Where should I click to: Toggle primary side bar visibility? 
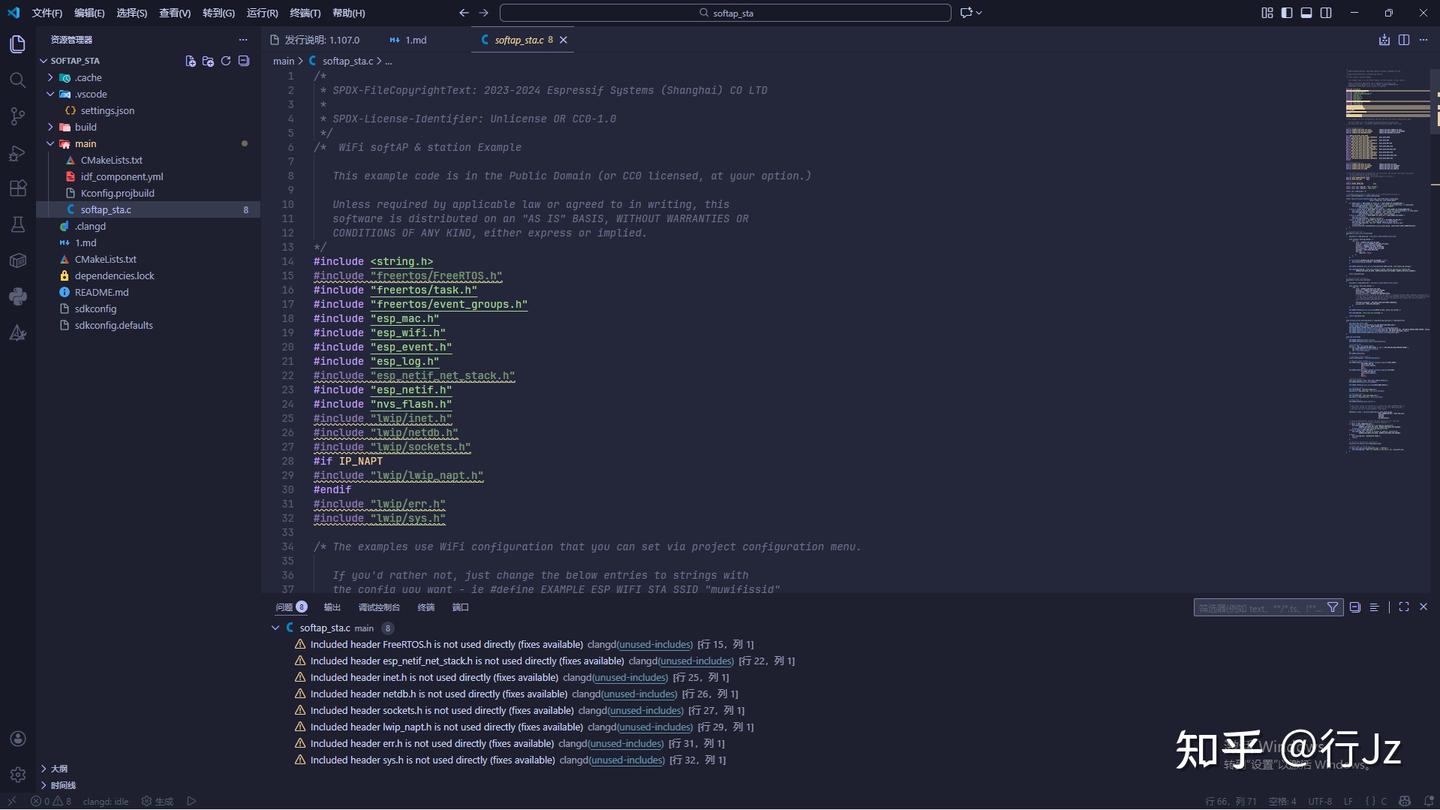1287,13
